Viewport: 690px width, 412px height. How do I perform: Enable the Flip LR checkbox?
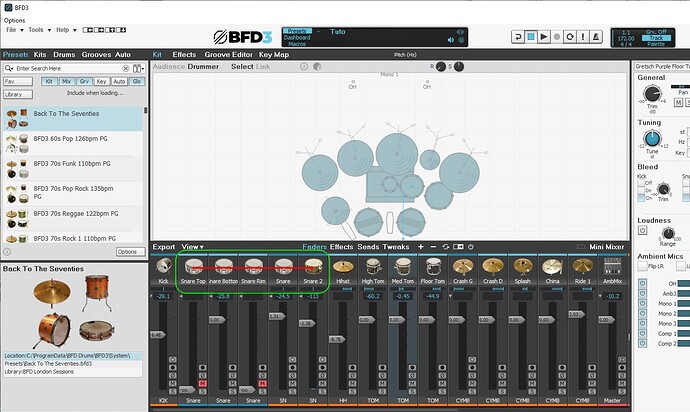pos(642,266)
